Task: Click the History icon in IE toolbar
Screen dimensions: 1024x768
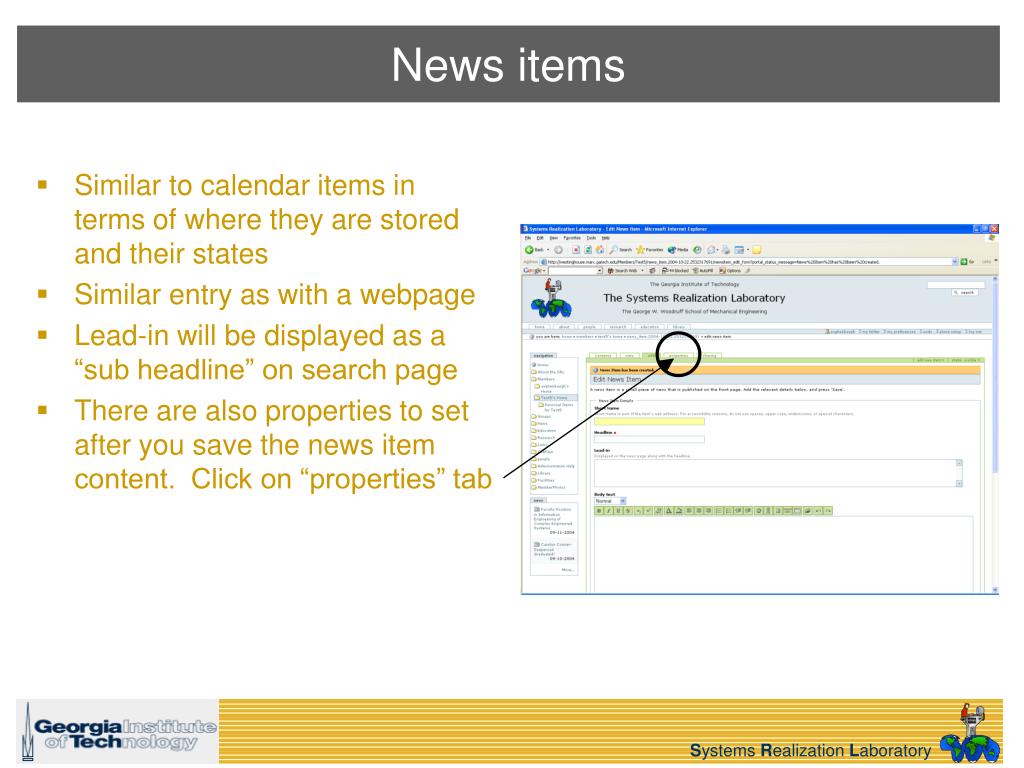Action: pos(697,250)
